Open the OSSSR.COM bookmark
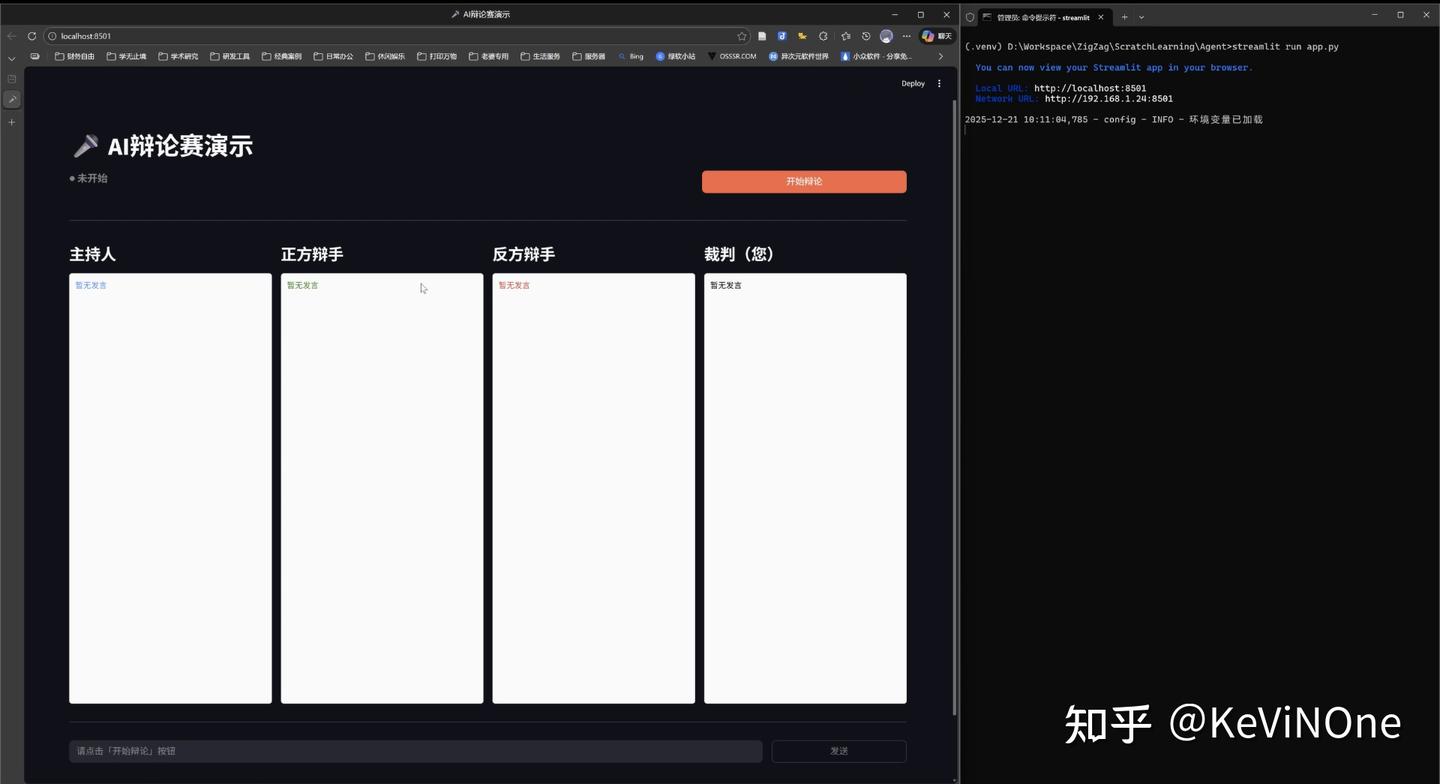 click(735, 56)
